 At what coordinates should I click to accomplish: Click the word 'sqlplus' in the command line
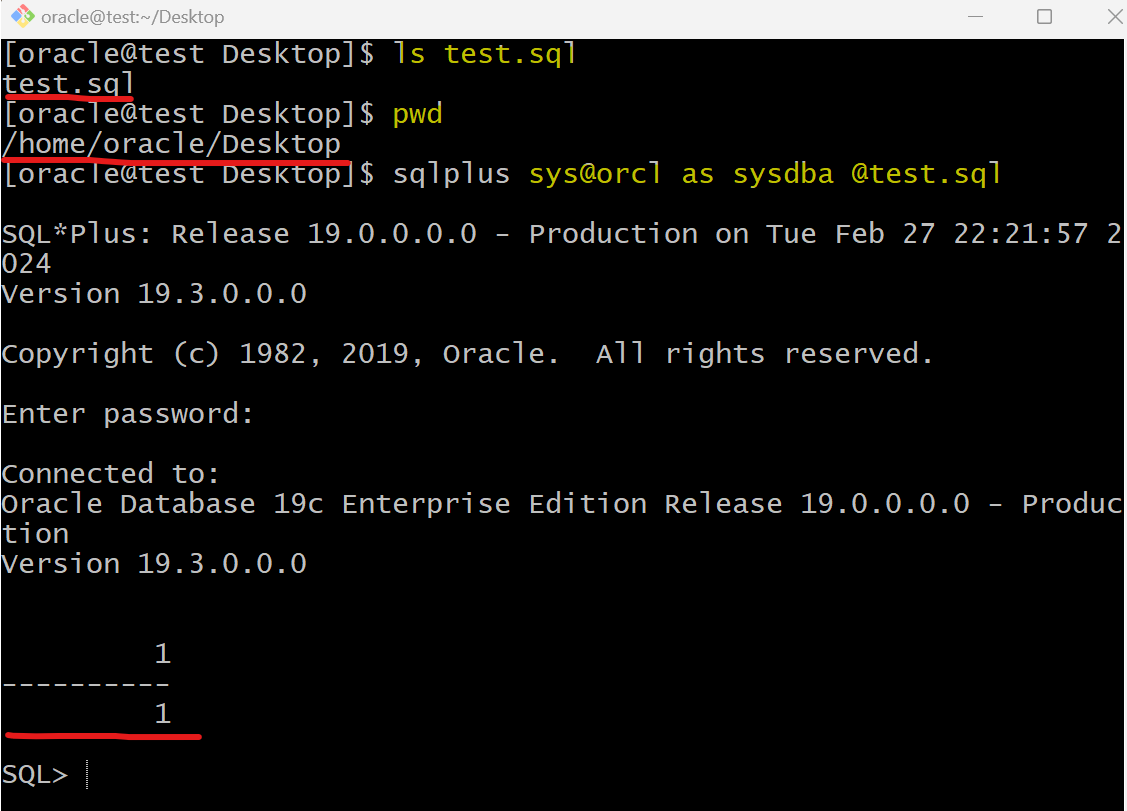click(x=451, y=174)
